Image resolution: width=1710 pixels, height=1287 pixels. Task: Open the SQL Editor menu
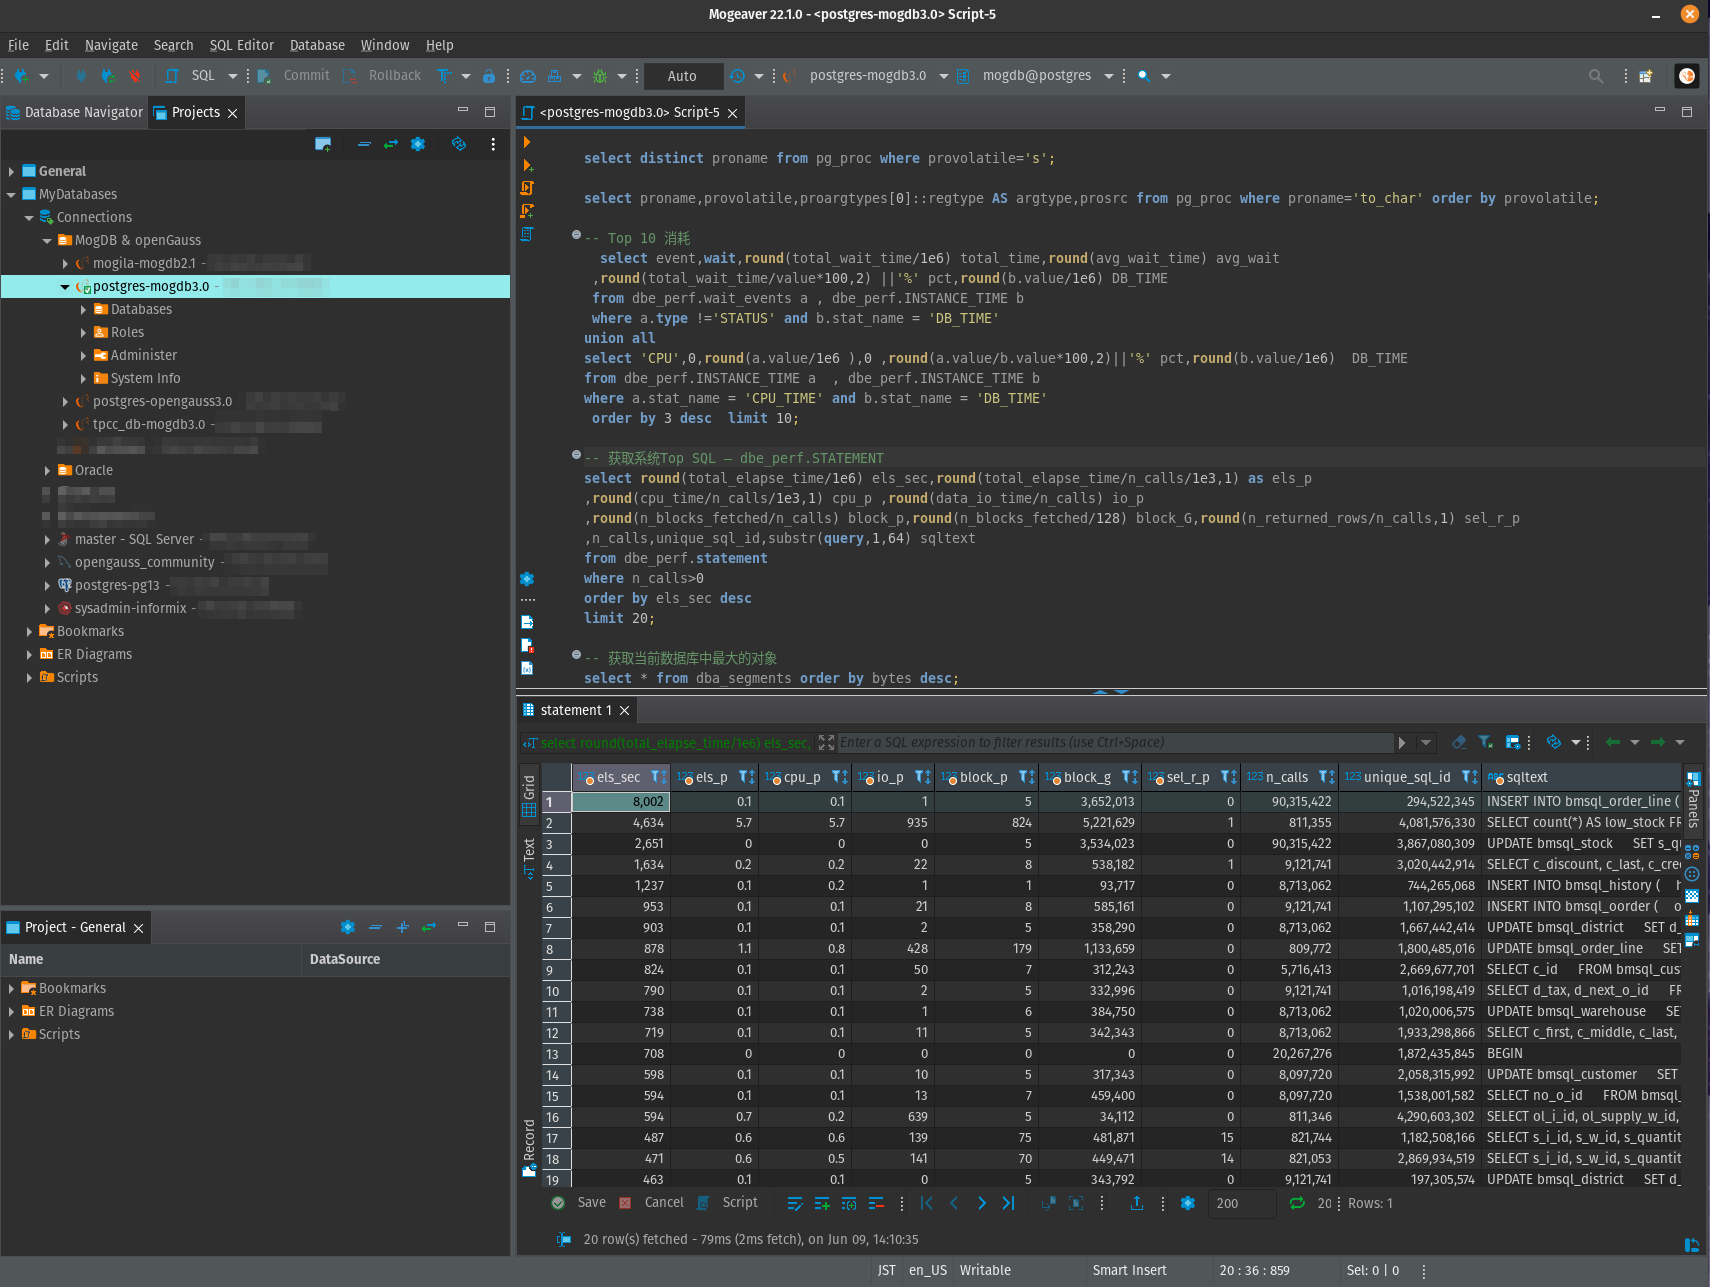pos(241,45)
